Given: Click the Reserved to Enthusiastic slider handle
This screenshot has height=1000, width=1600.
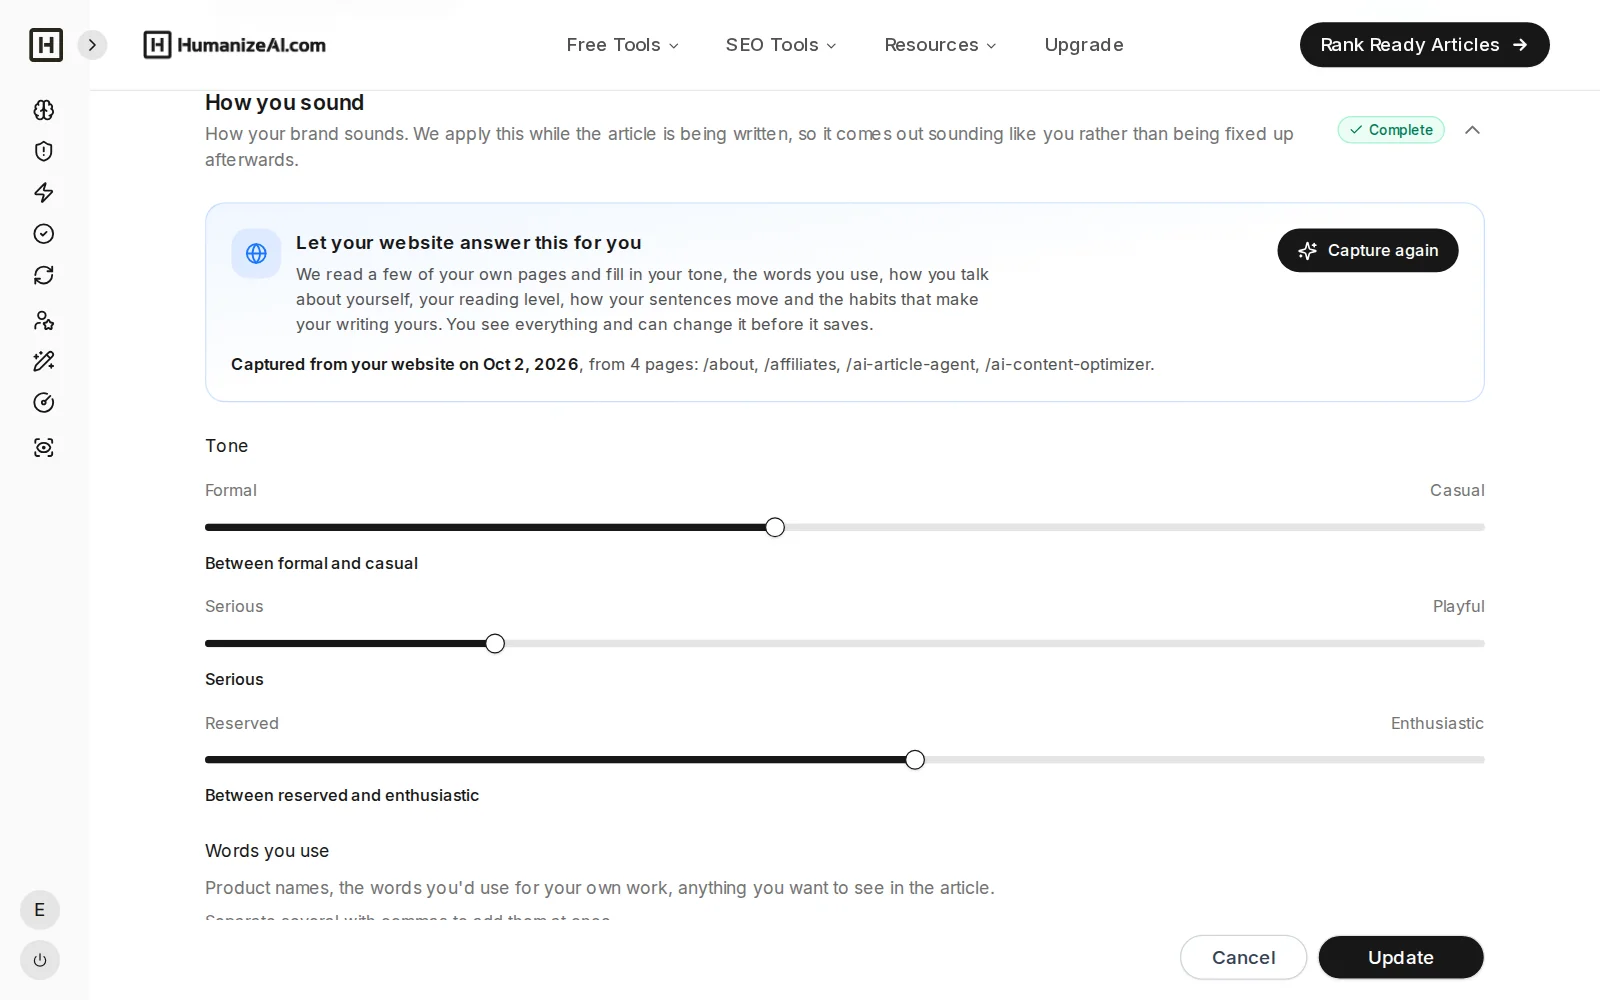Looking at the screenshot, I should (915, 760).
